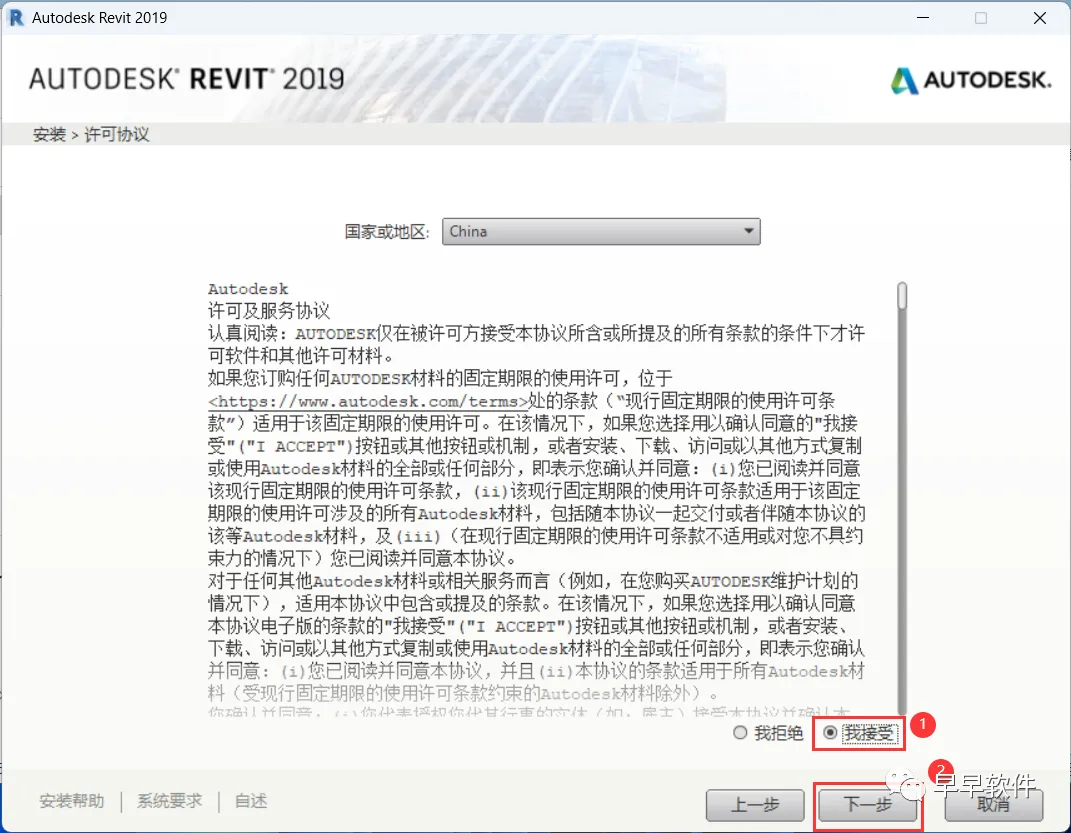
Task: Open the 安装帮助 installation help link
Action: pos(72,801)
